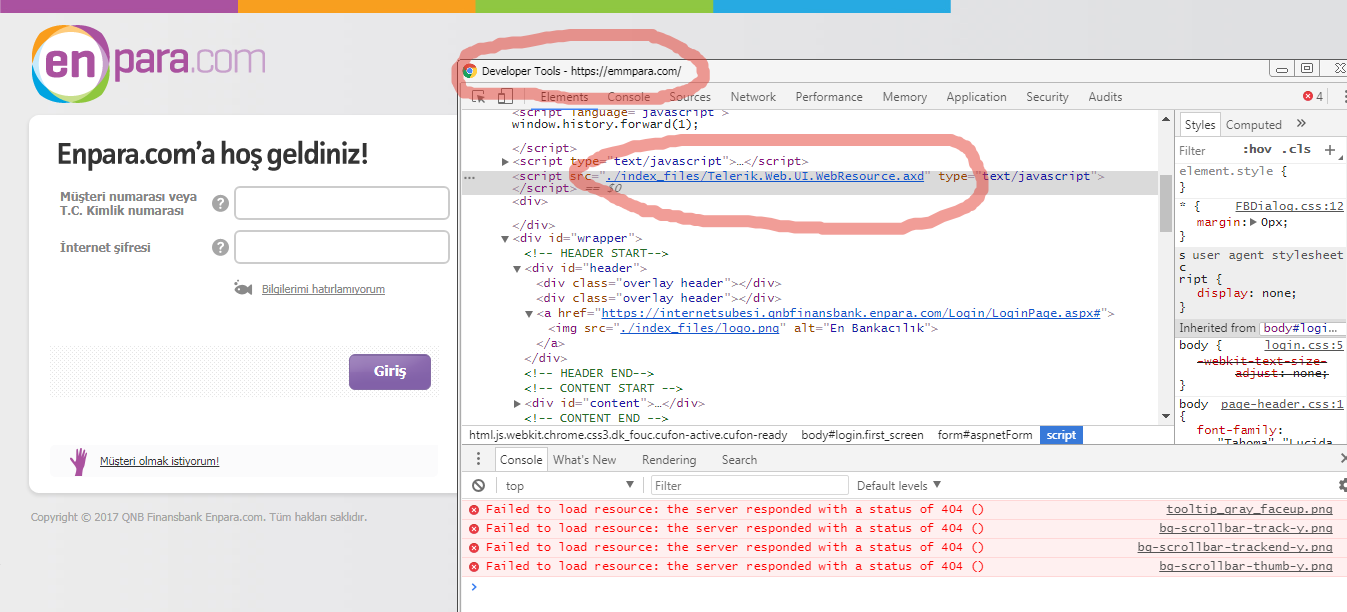
Task: Open the login.css:5 stylesheet link
Action: [x=1304, y=345]
